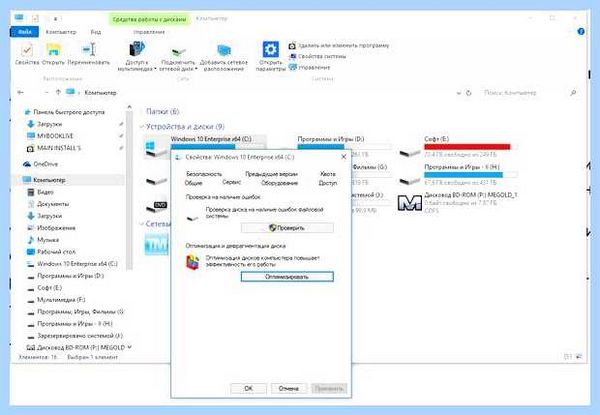
Task: Open the media access dropdown arrow
Action: tap(155, 69)
